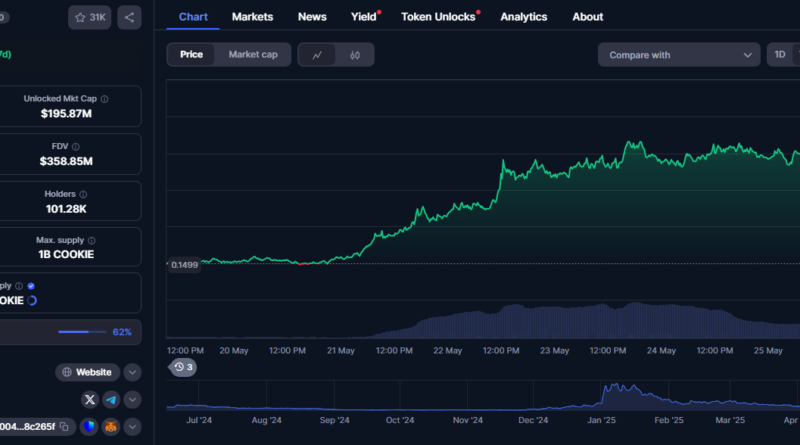Click the share icon button
800x445 pixels.
[129, 17]
